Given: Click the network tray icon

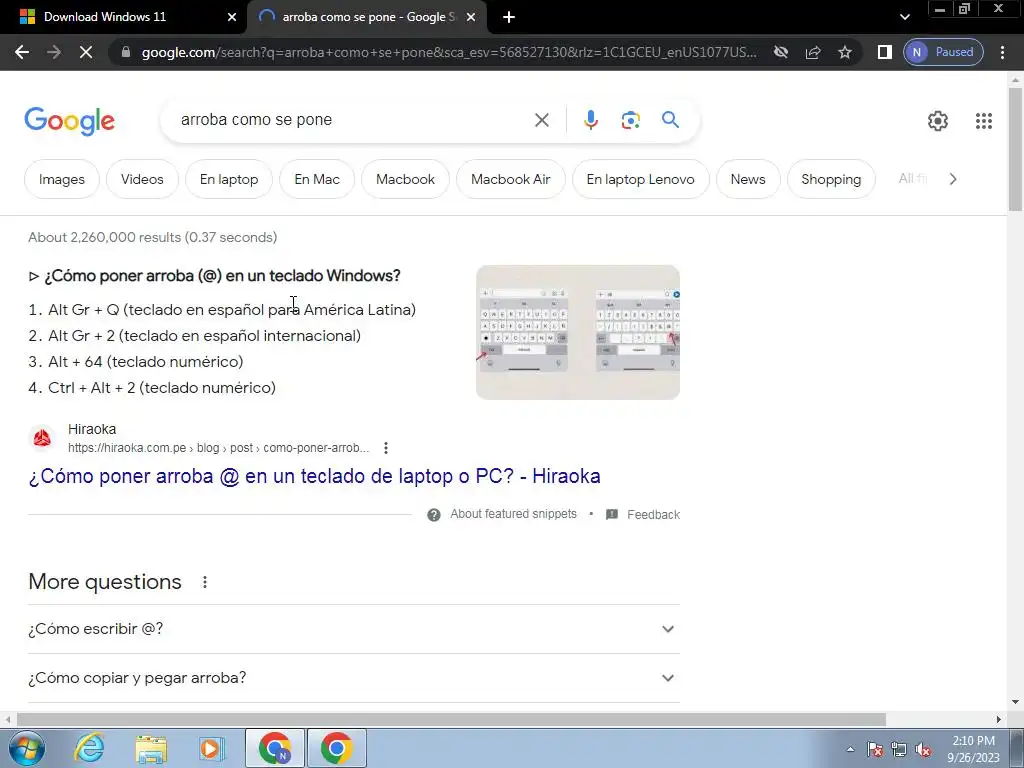Looking at the screenshot, I should click(899, 749).
